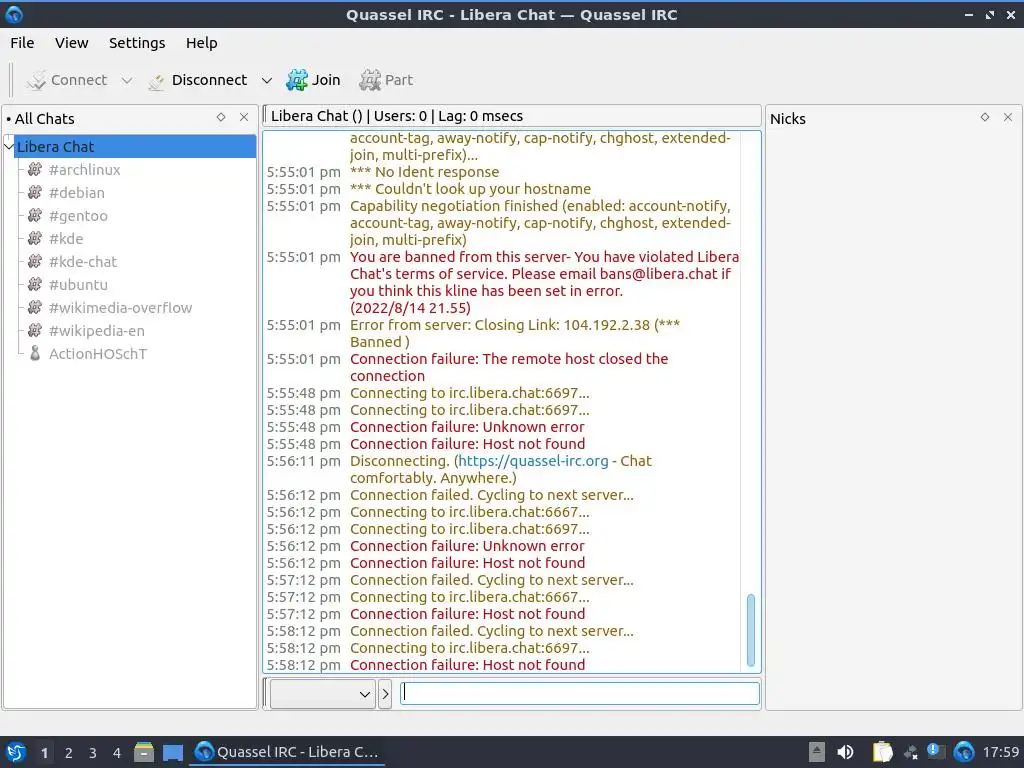This screenshot has width=1024, height=768.
Task: Click the 17:59 taskbar clock
Action: click(x=1000, y=752)
